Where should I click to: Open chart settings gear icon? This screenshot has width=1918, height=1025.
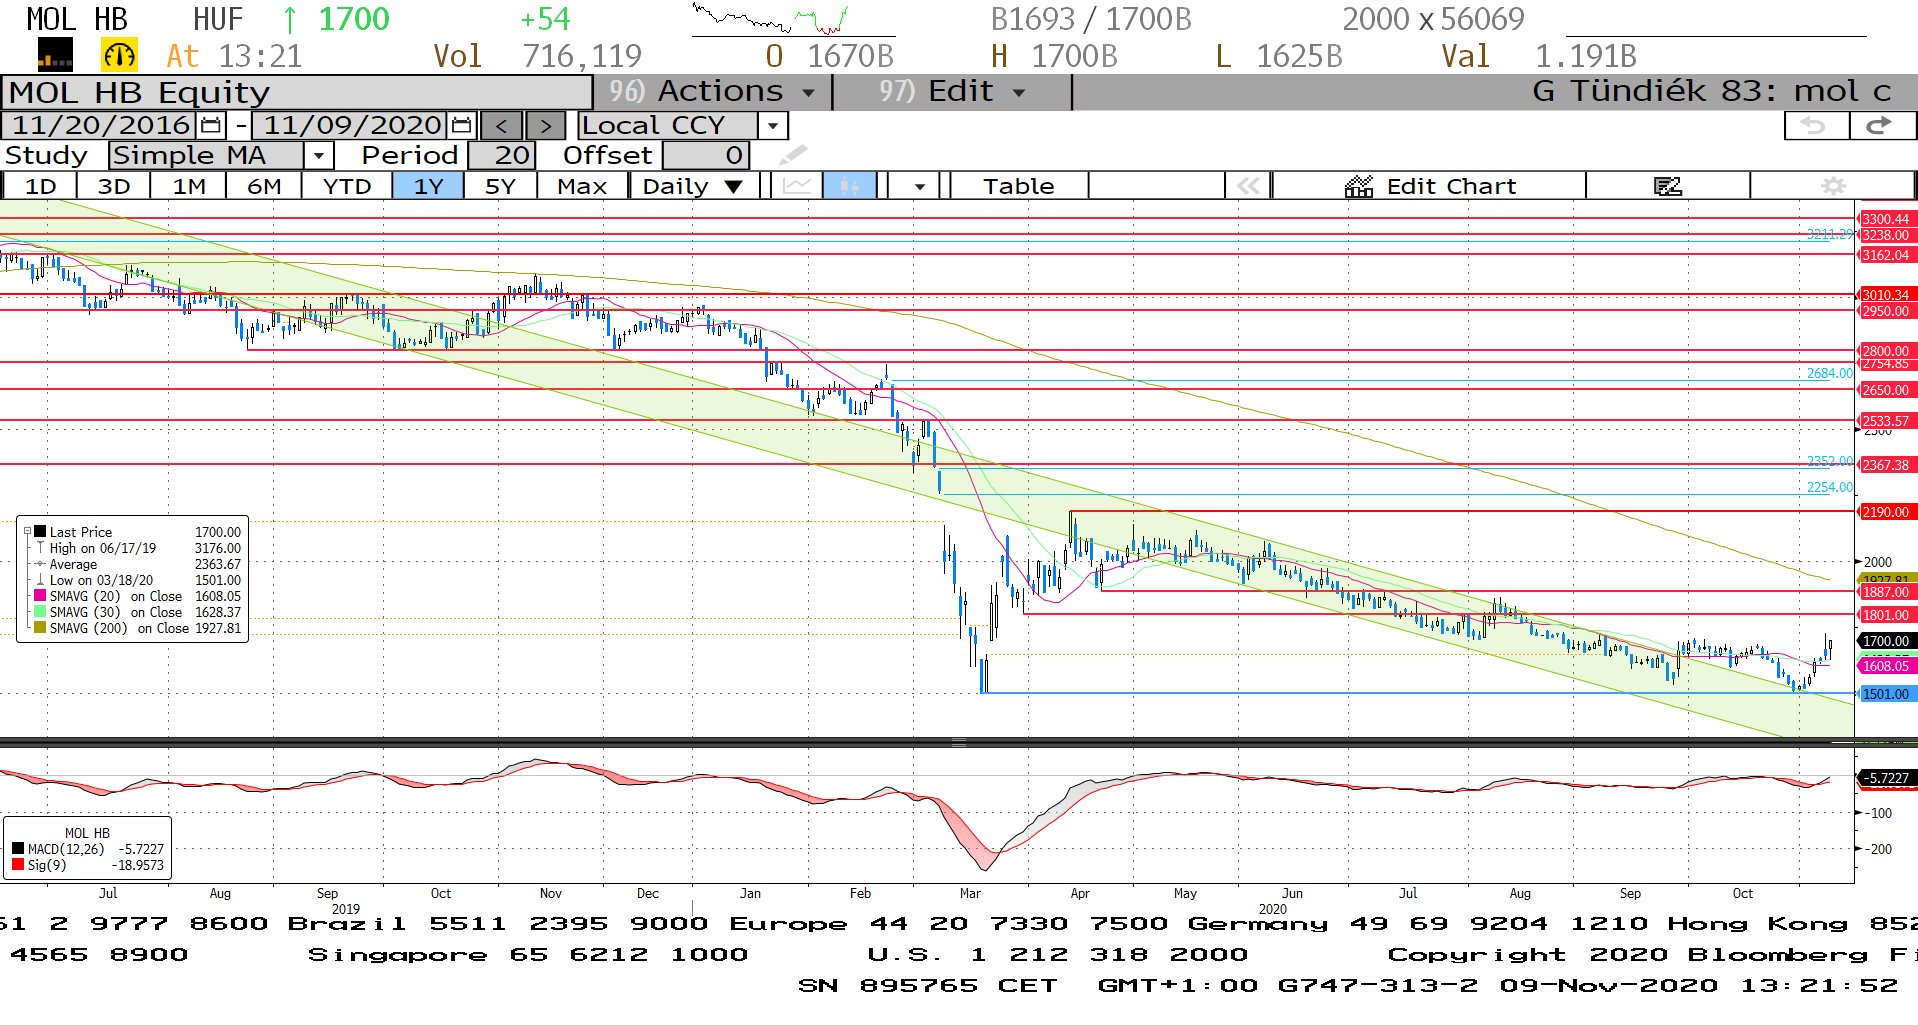[x=1833, y=186]
